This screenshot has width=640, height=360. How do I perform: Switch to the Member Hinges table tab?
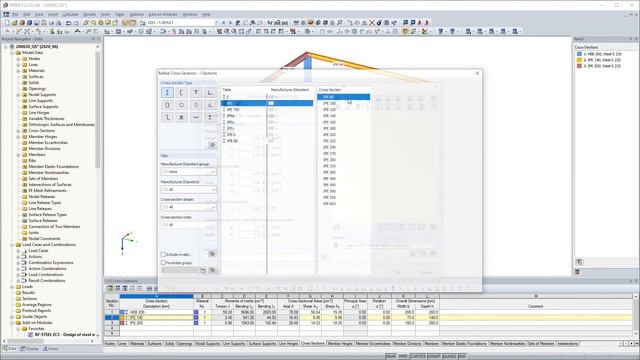(x=340, y=344)
